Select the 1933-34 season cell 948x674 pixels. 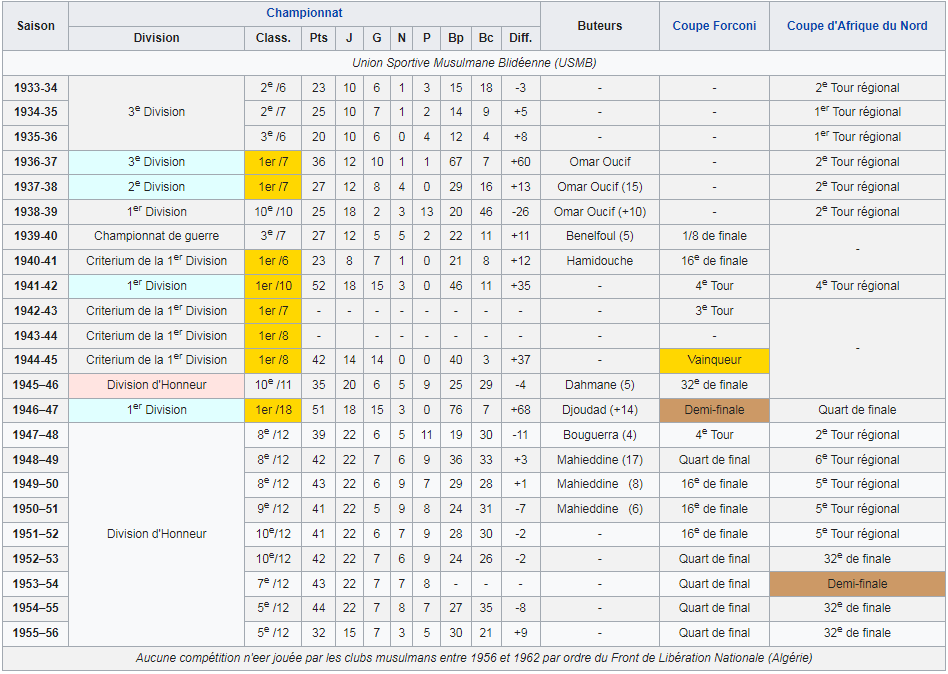pos(36,88)
